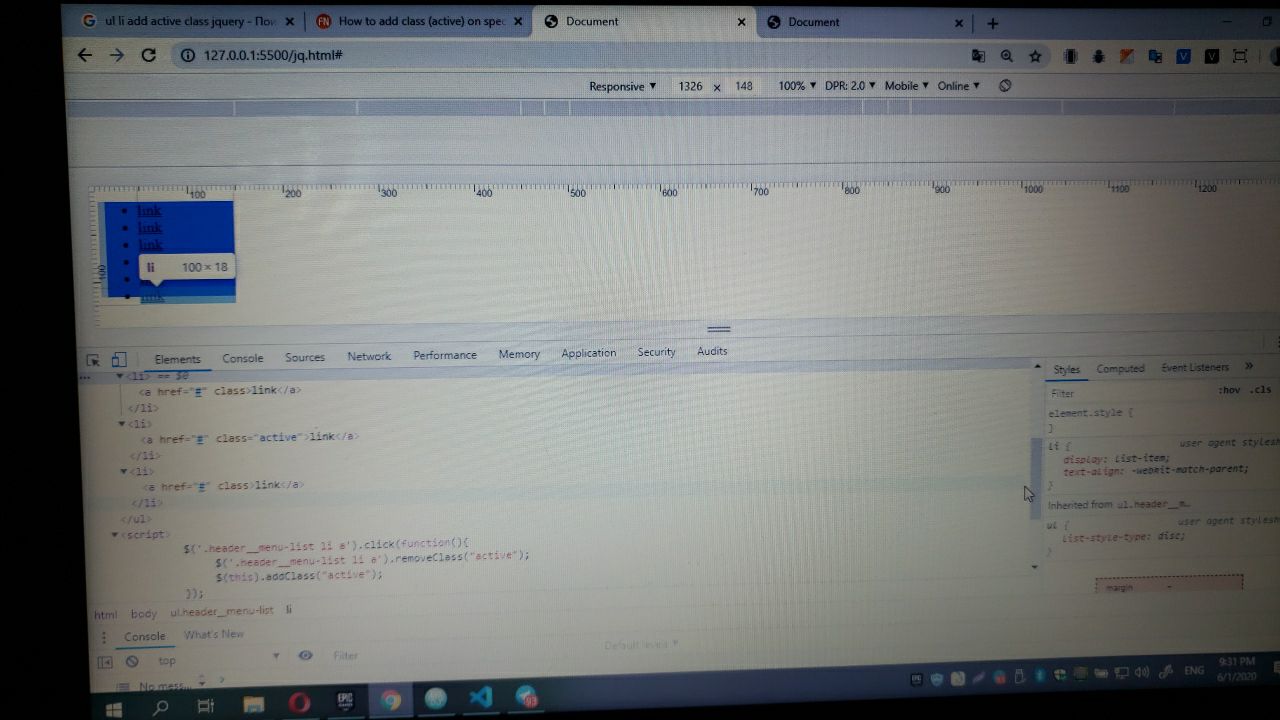The height and width of the screenshot is (720, 1280).
Task: Open Telegram from the taskbar
Action: [527, 697]
